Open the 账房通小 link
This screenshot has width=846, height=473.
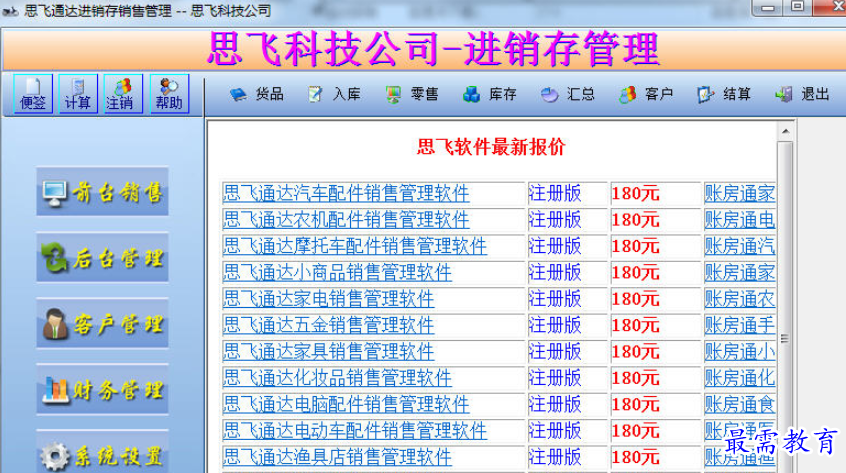pos(740,352)
